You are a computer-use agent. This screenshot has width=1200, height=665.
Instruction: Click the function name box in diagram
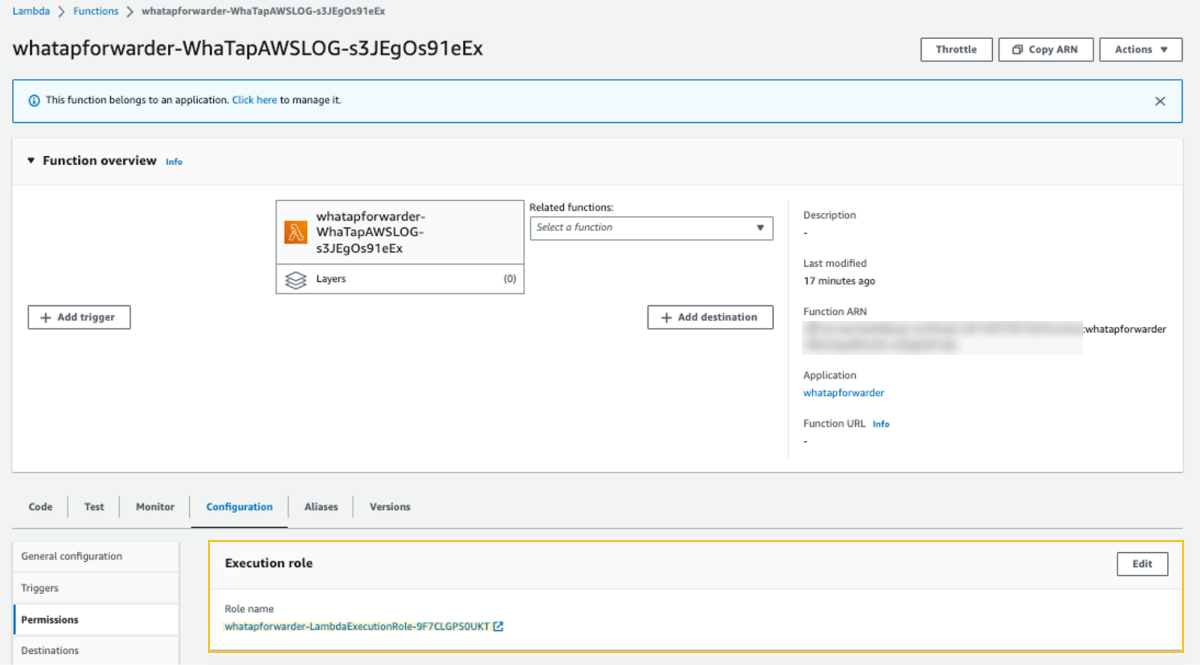400,232
